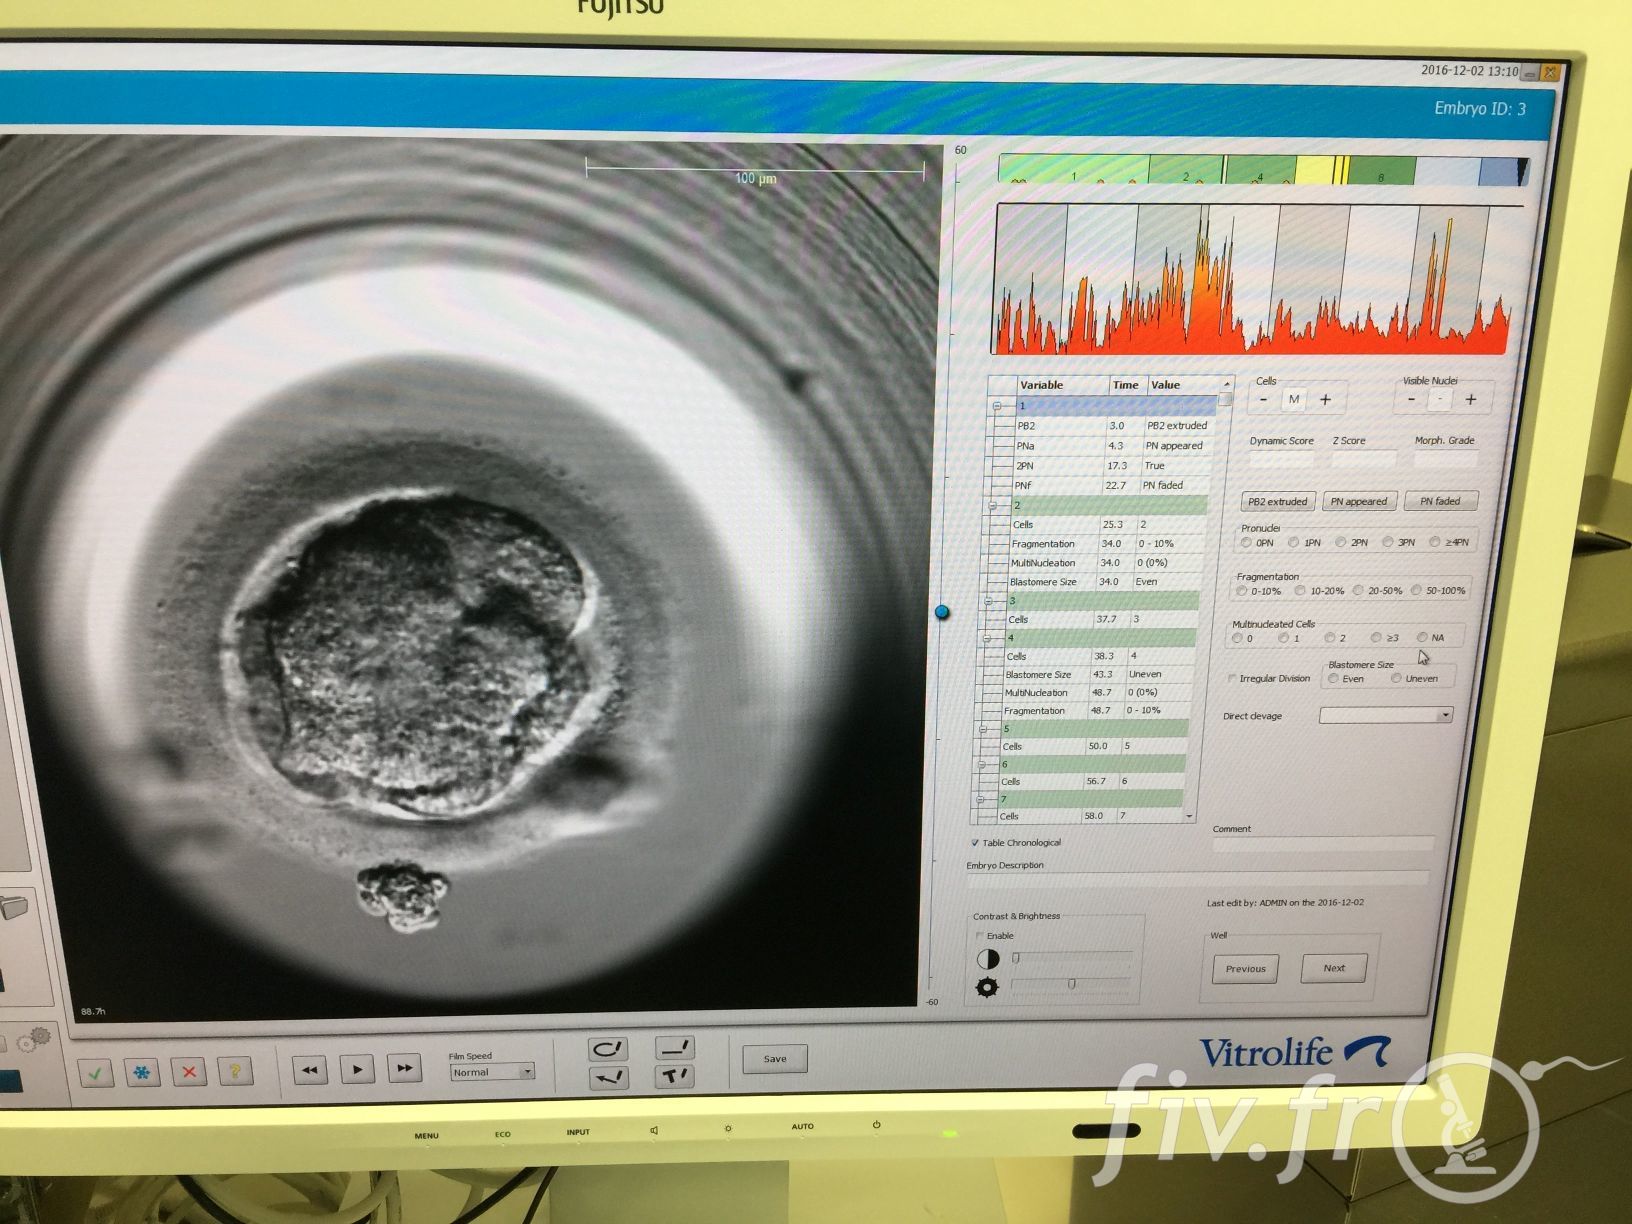This screenshot has height=1224, width=1632.
Task: Choose 0-10% fragmentation
Action: (1242, 590)
